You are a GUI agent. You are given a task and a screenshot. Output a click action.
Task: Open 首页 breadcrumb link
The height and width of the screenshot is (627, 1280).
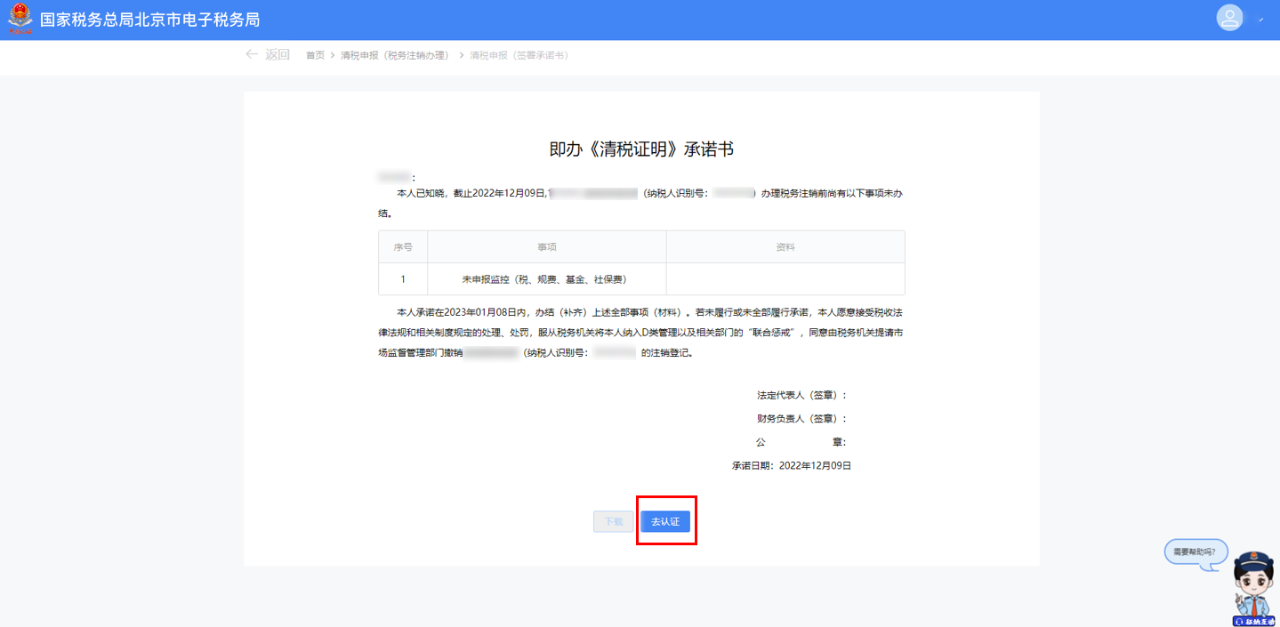[315, 55]
